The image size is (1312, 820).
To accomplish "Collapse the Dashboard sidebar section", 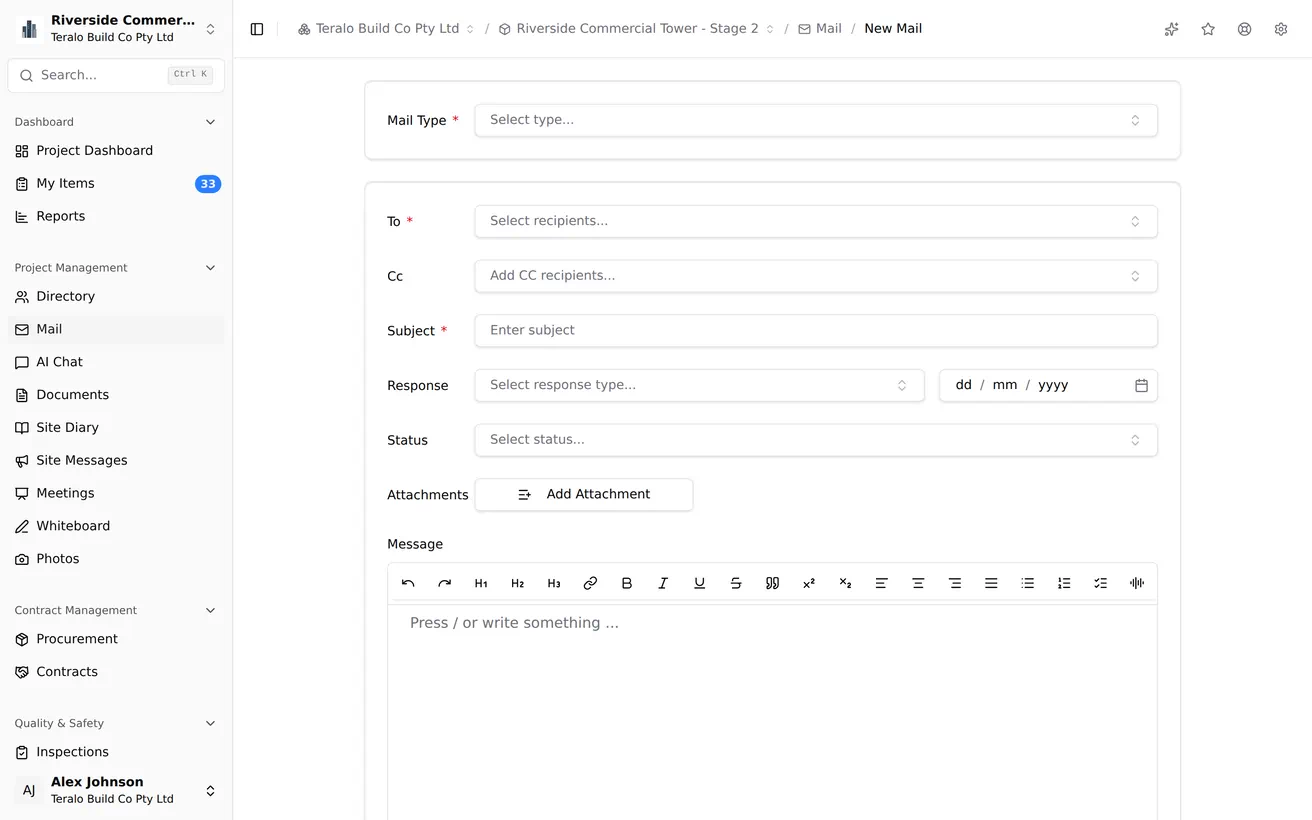I will [210, 122].
